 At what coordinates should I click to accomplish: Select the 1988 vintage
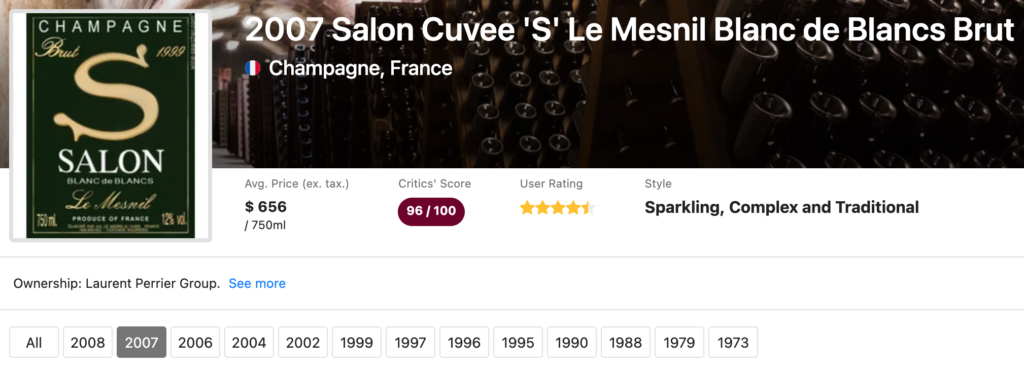(x=626, y=342)
